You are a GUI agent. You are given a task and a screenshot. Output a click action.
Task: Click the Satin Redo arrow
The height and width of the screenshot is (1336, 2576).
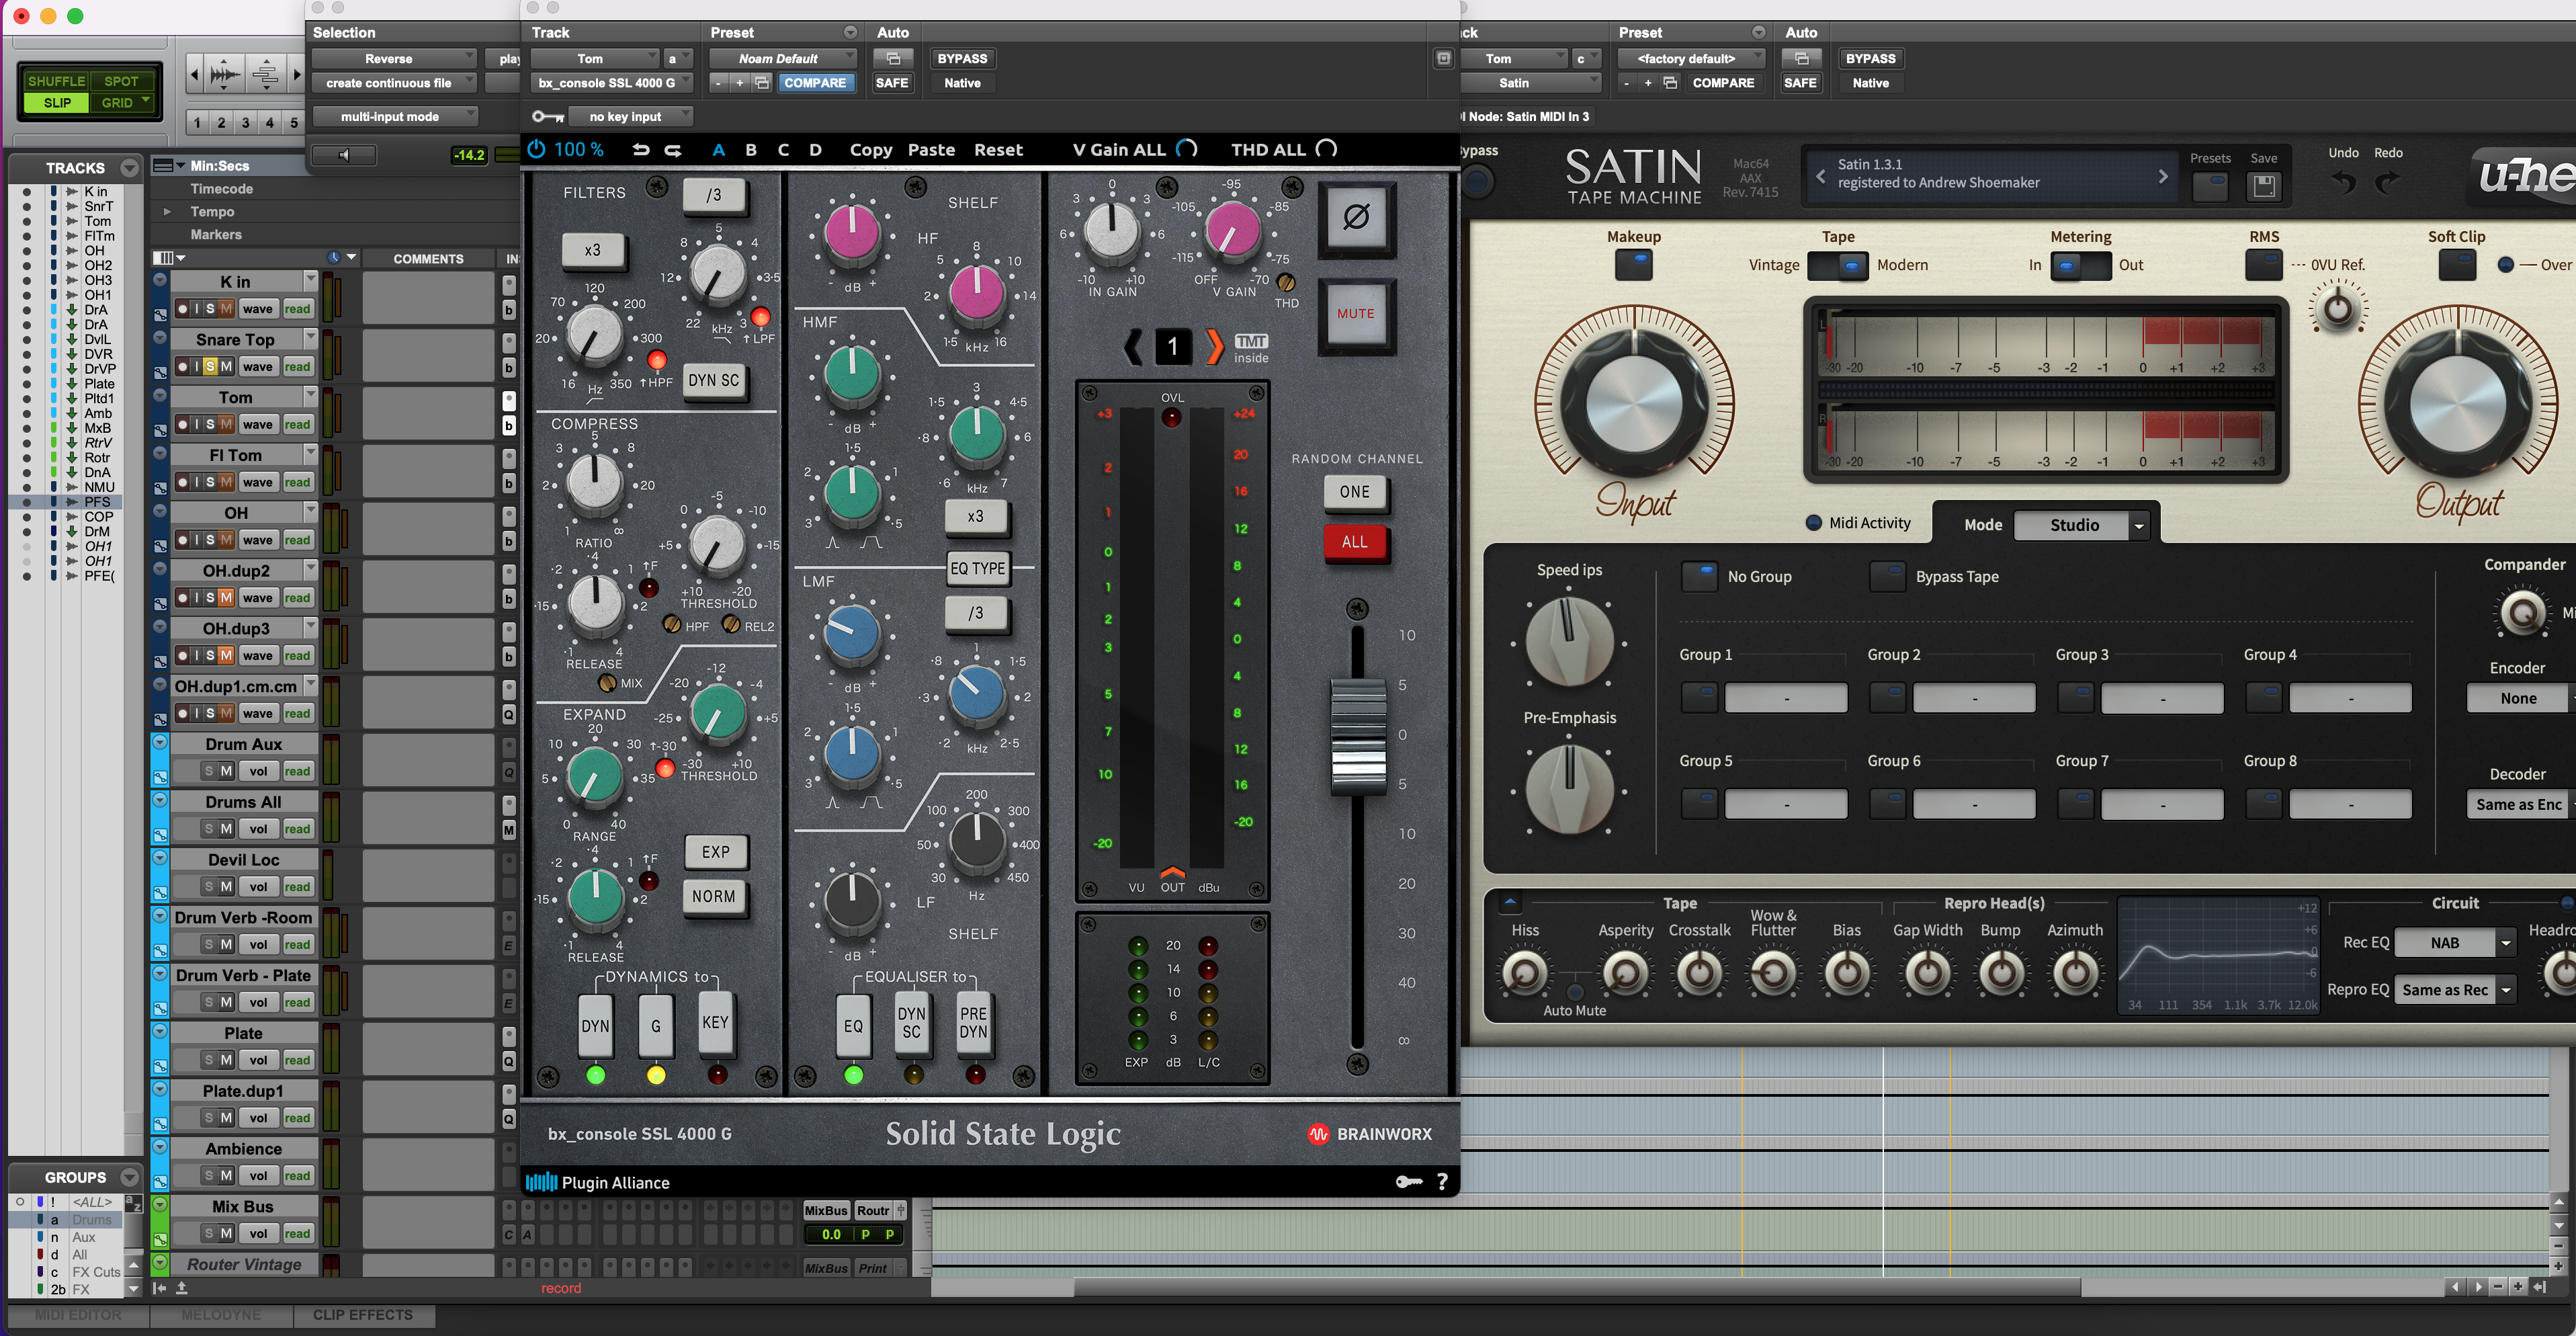(x=2387, y=181)
